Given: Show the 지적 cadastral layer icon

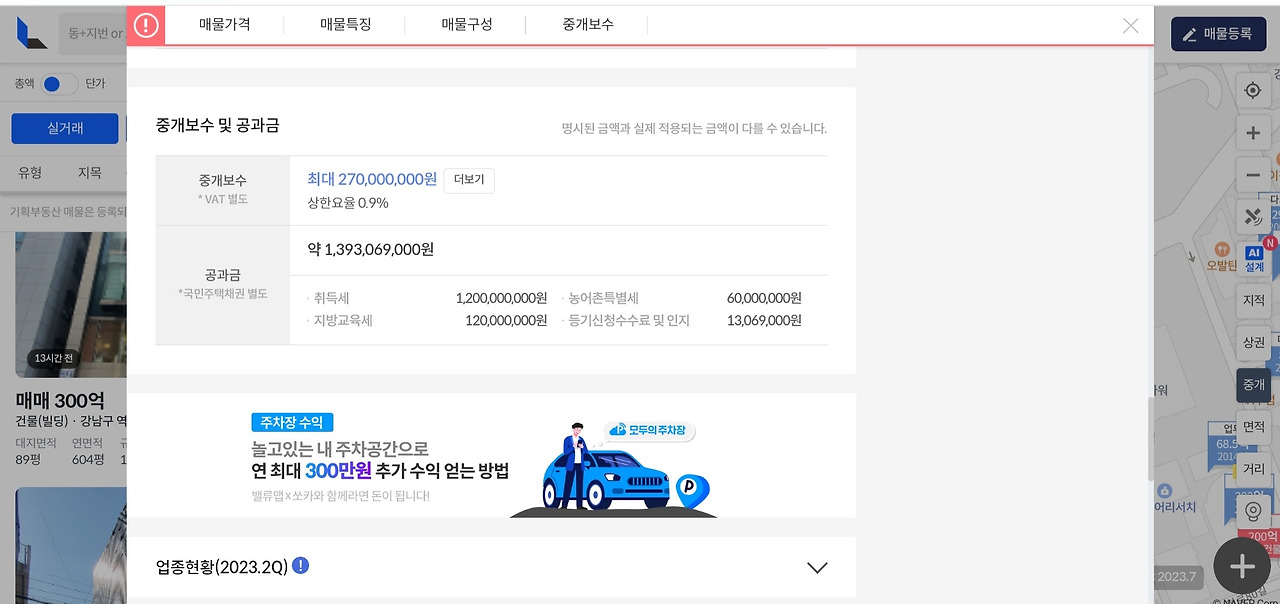Looking at the screenshot, I should 1253,298.
